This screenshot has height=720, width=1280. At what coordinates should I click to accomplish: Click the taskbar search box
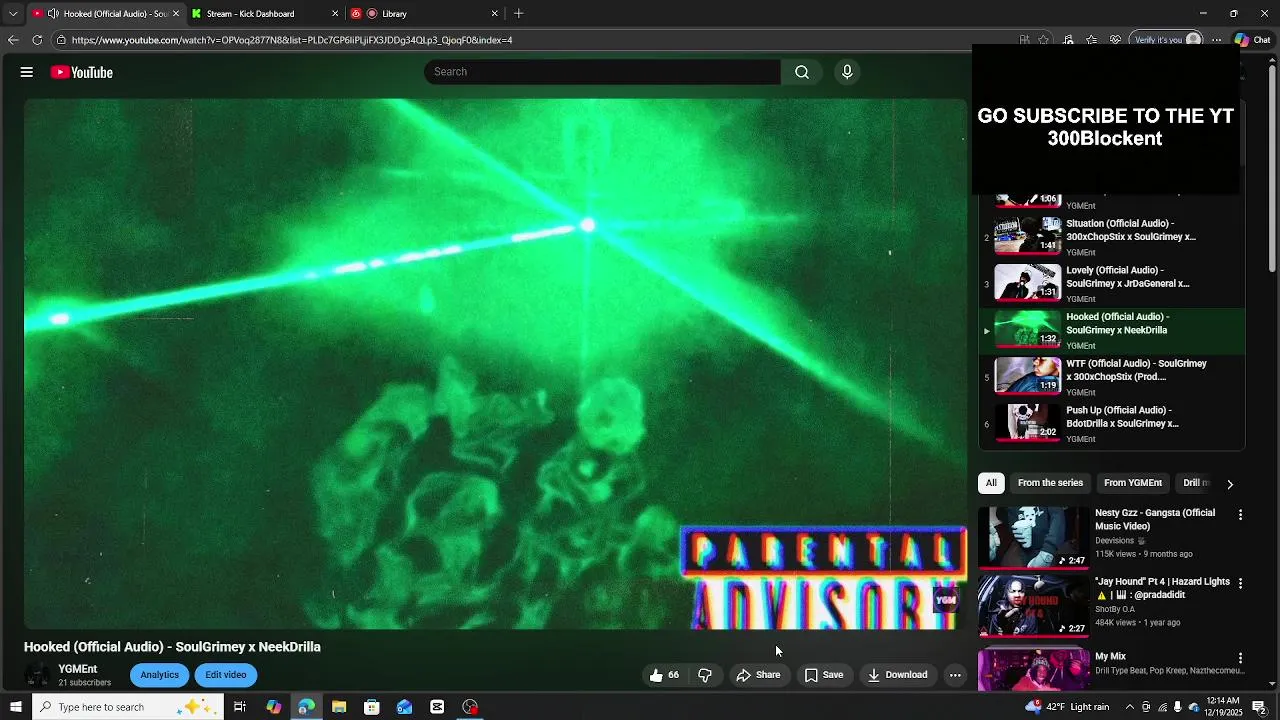pos(126,707)
